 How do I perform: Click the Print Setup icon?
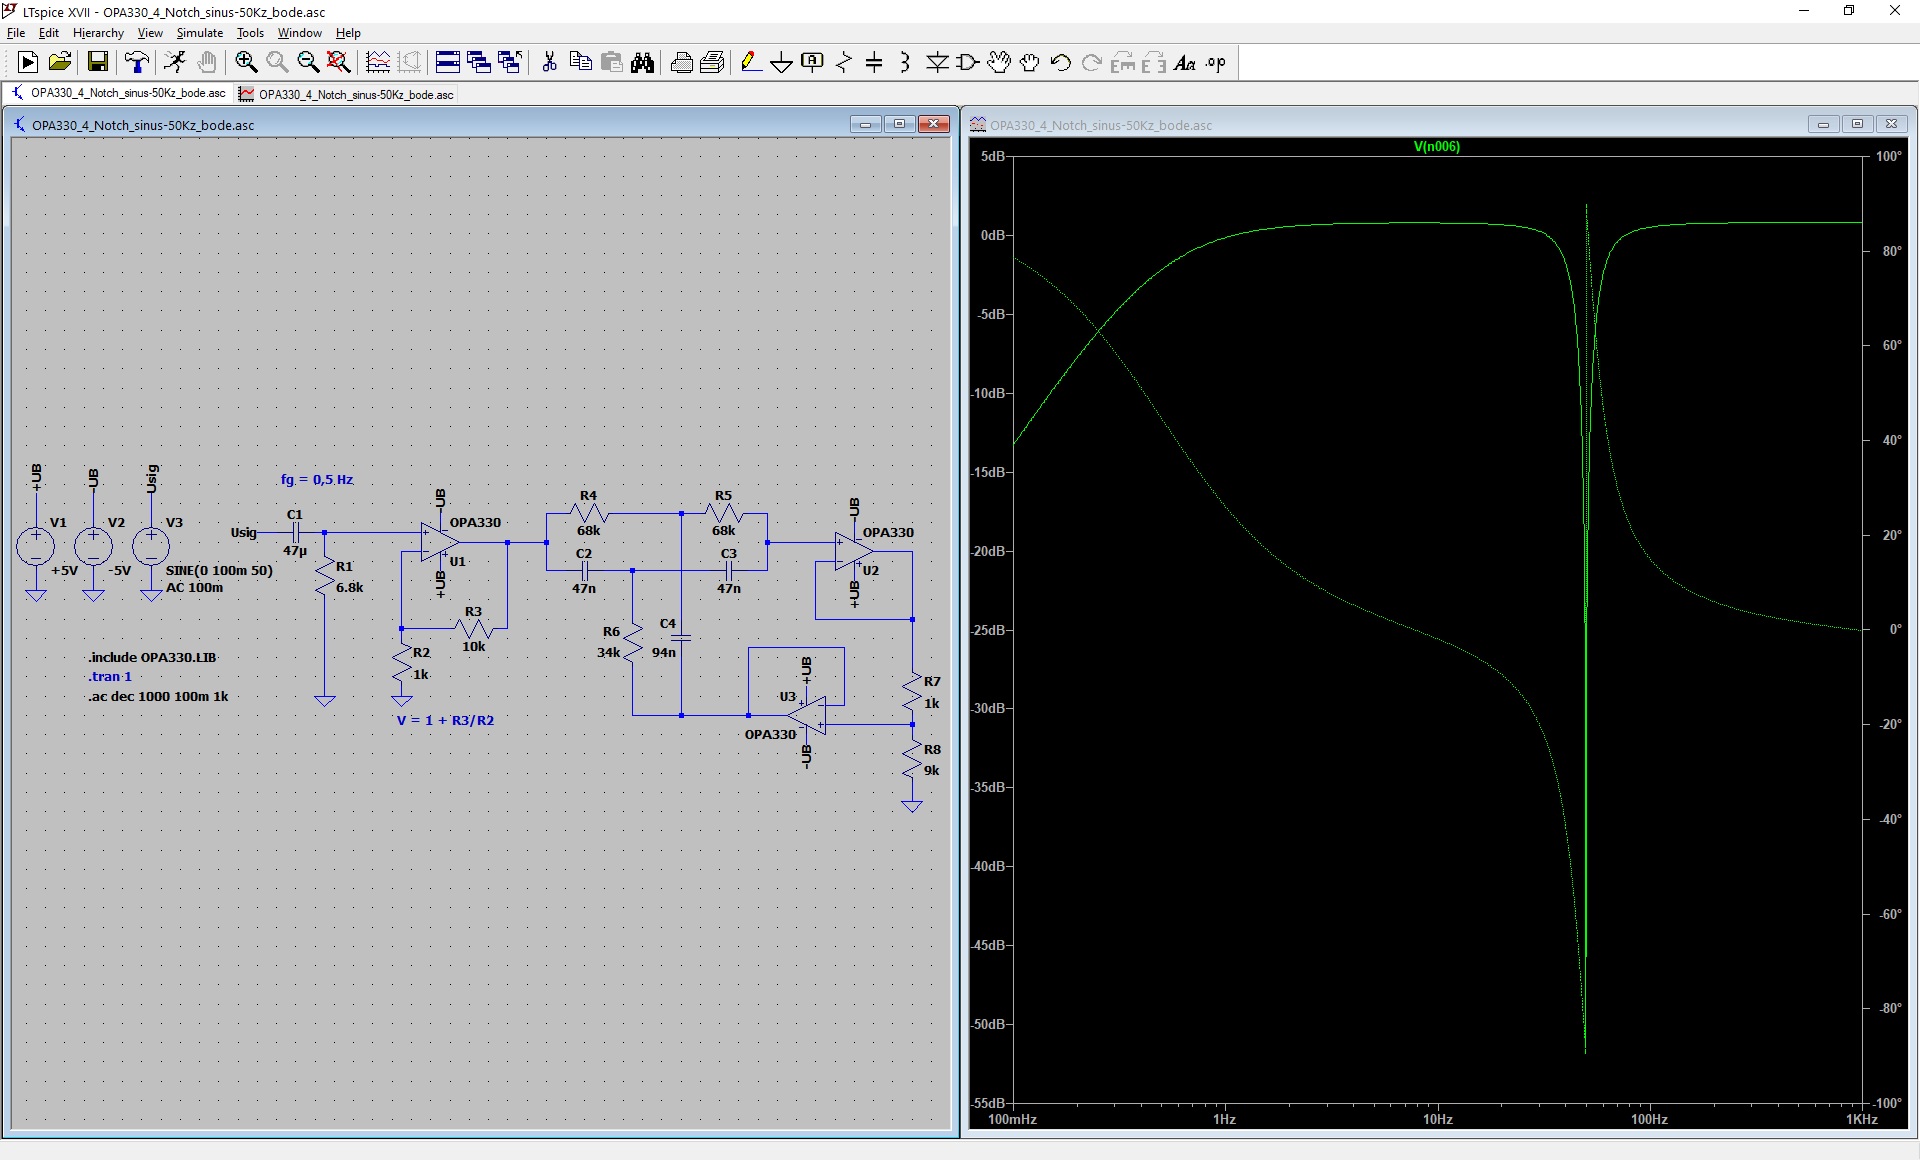(681, 63)
